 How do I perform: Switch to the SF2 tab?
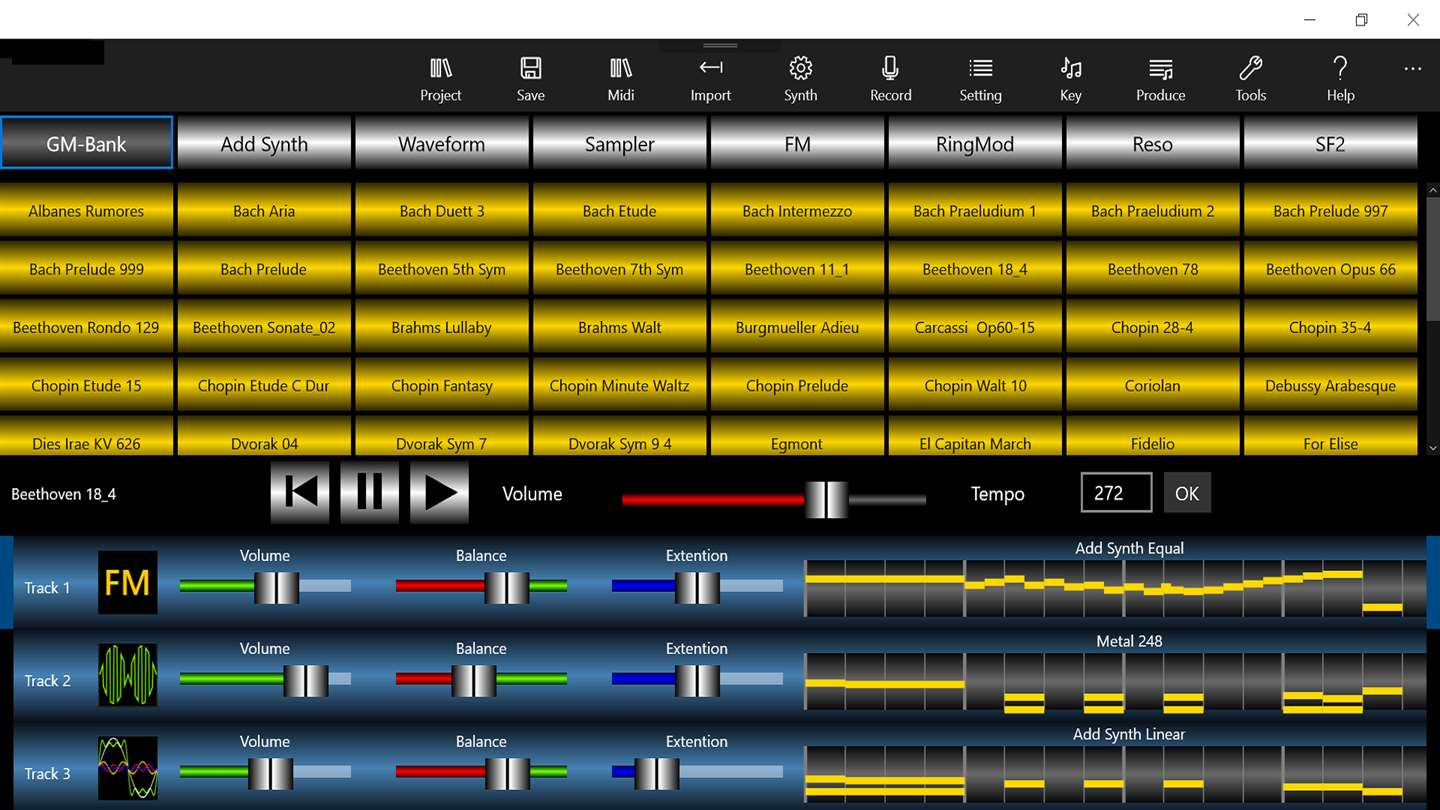point(1330,143)
